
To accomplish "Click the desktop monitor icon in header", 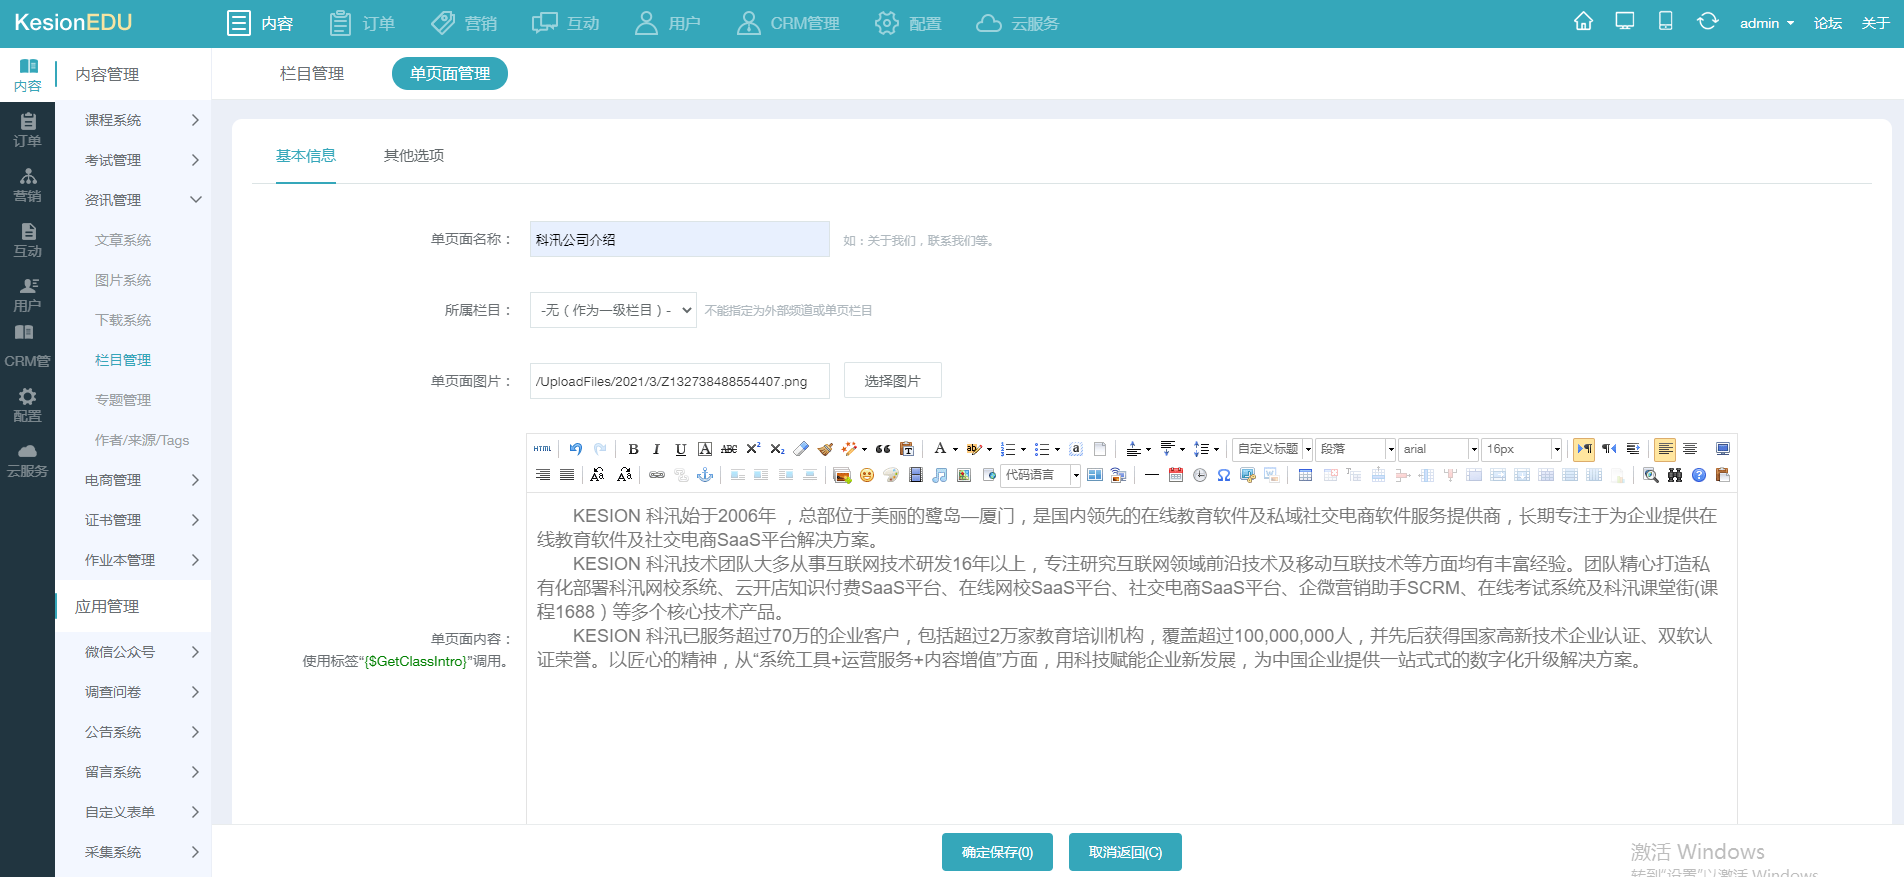I will pyautogui.click(x=1625, y=21).
